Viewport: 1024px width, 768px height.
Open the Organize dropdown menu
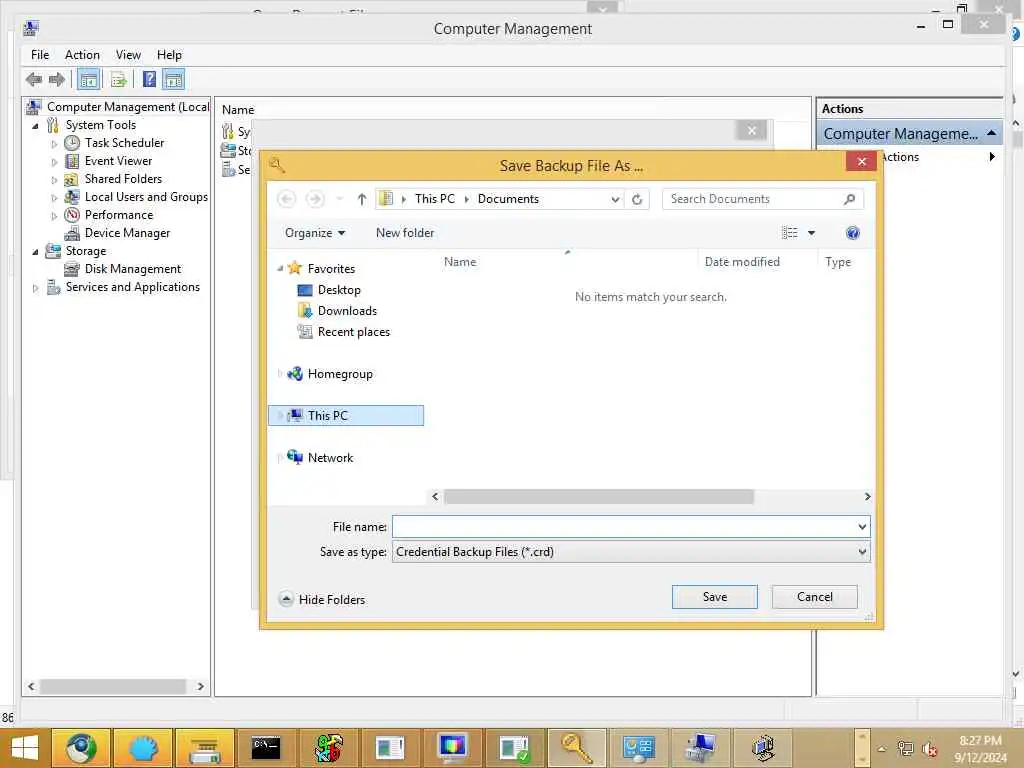[x=315, y=232]
